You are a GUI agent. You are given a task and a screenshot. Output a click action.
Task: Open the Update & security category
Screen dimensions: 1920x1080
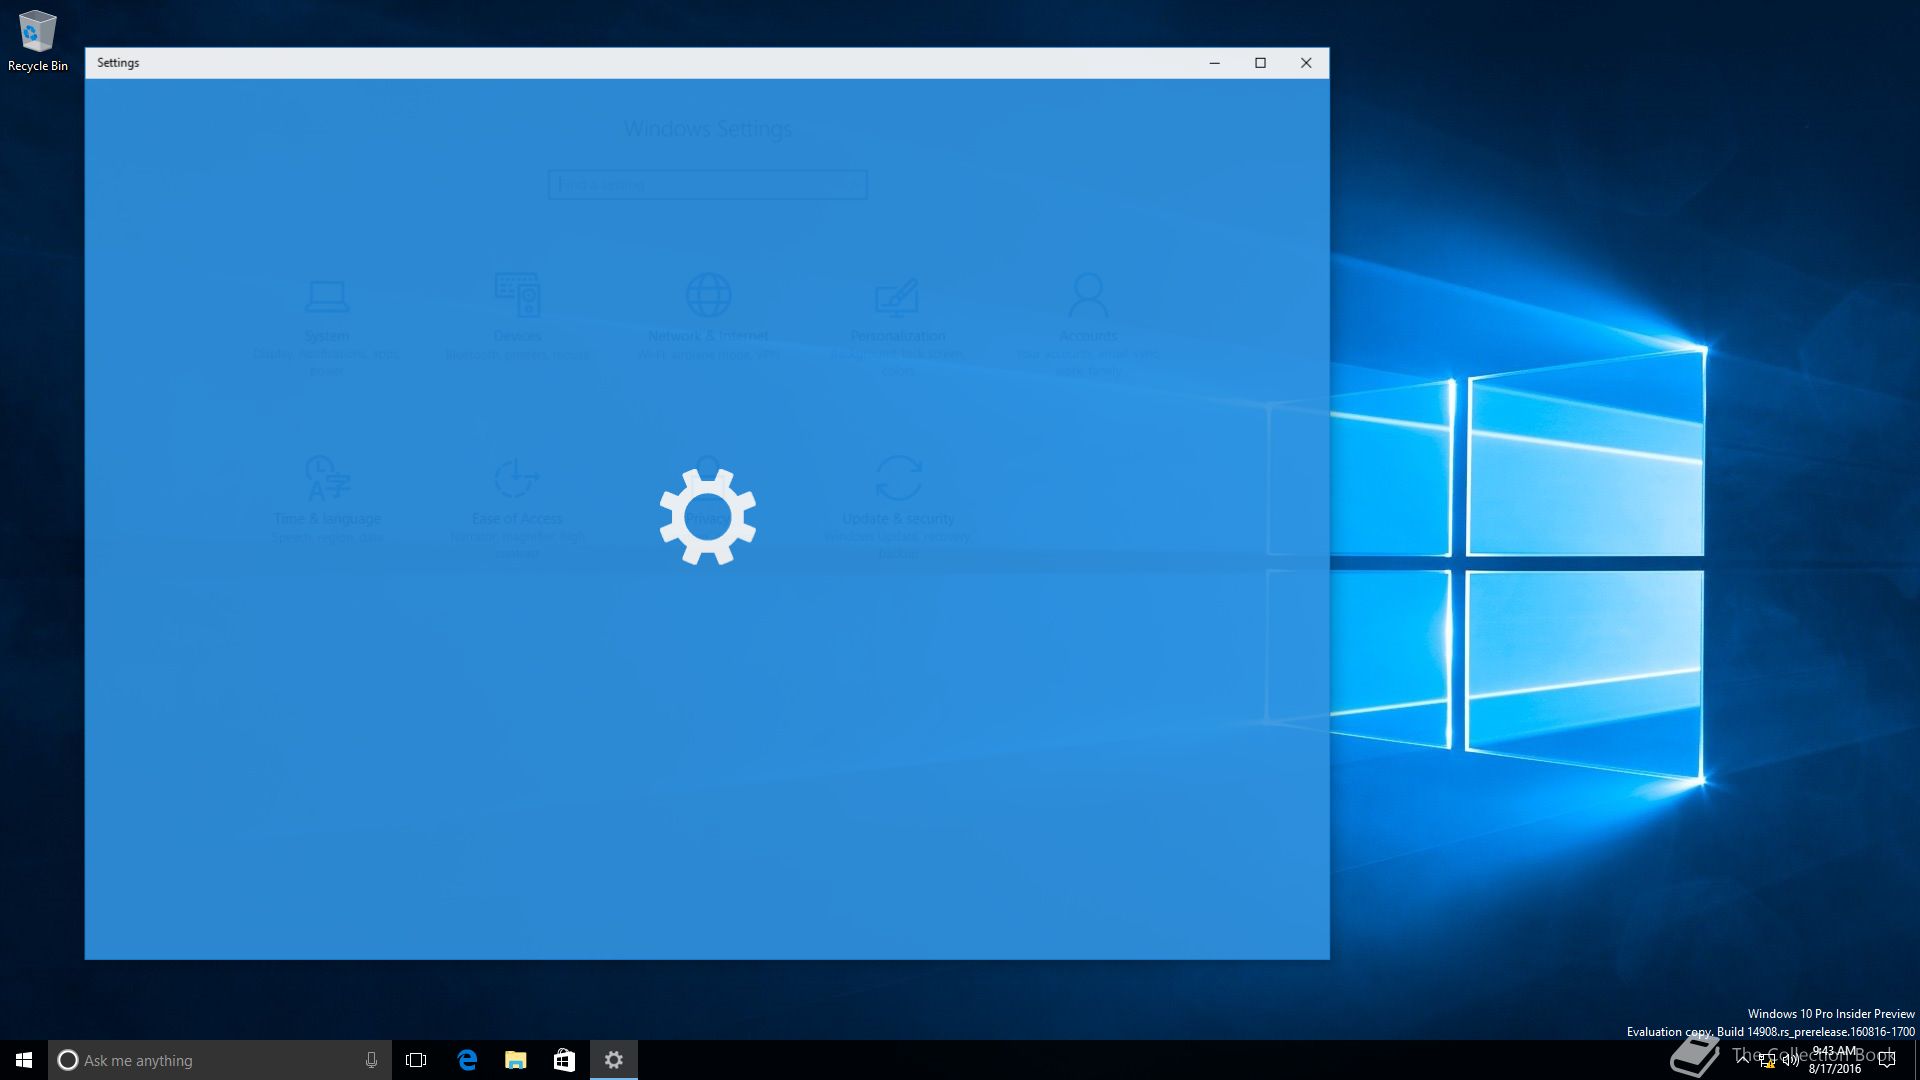(x=898, y=508)
